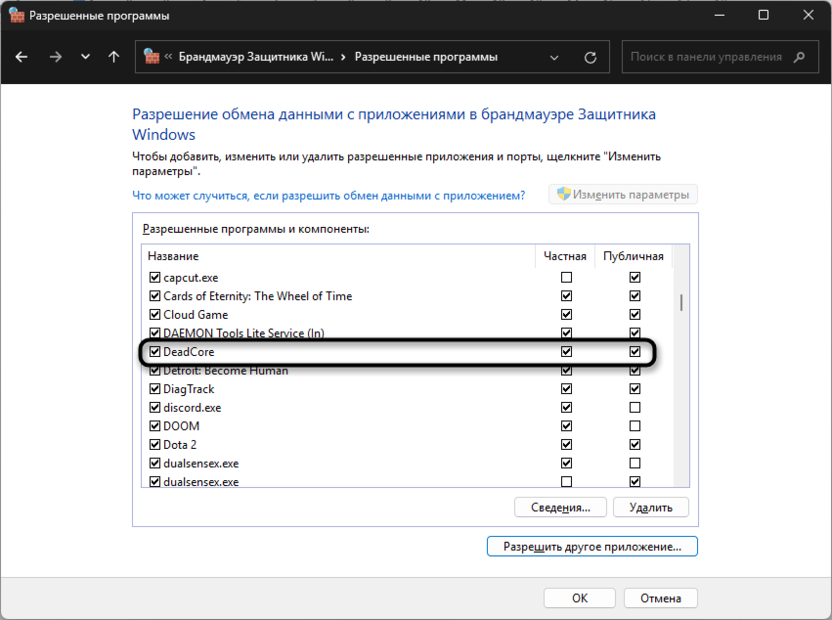The height and width of the screenshot is (620, 832).
Task: Click the programs list vertical scrollbar thumb
Action: pyautogui.click(x=682, y=302)
